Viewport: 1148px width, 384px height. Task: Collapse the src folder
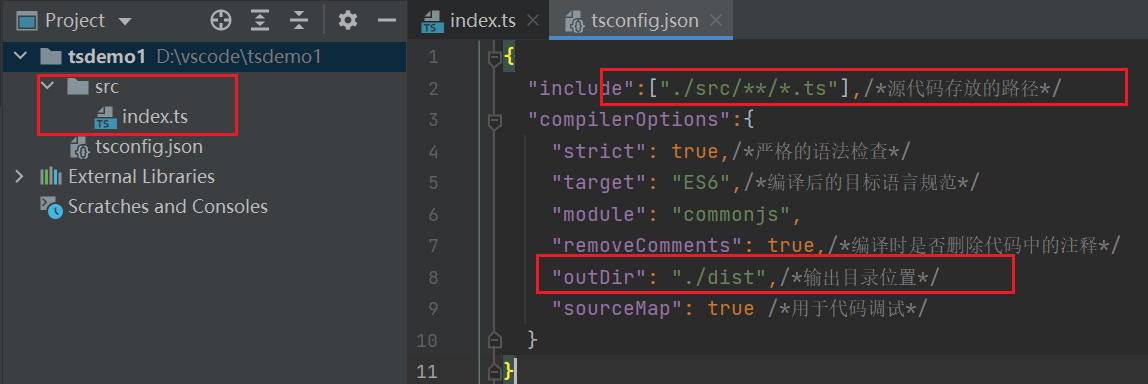tap(48, 86)
